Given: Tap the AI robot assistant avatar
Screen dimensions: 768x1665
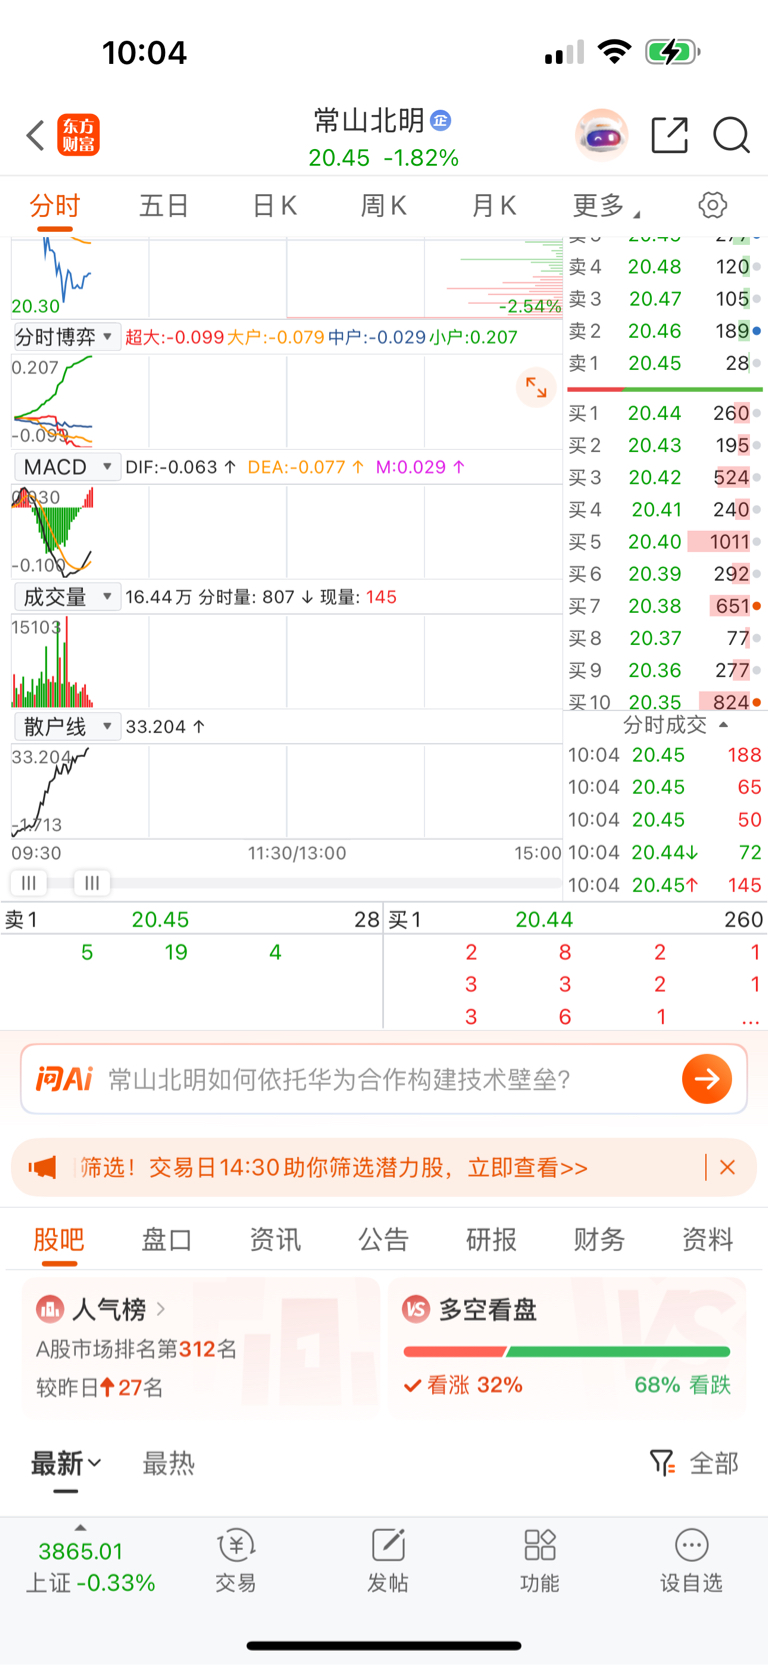Looking at the screenshot, I should click(601, 134).
